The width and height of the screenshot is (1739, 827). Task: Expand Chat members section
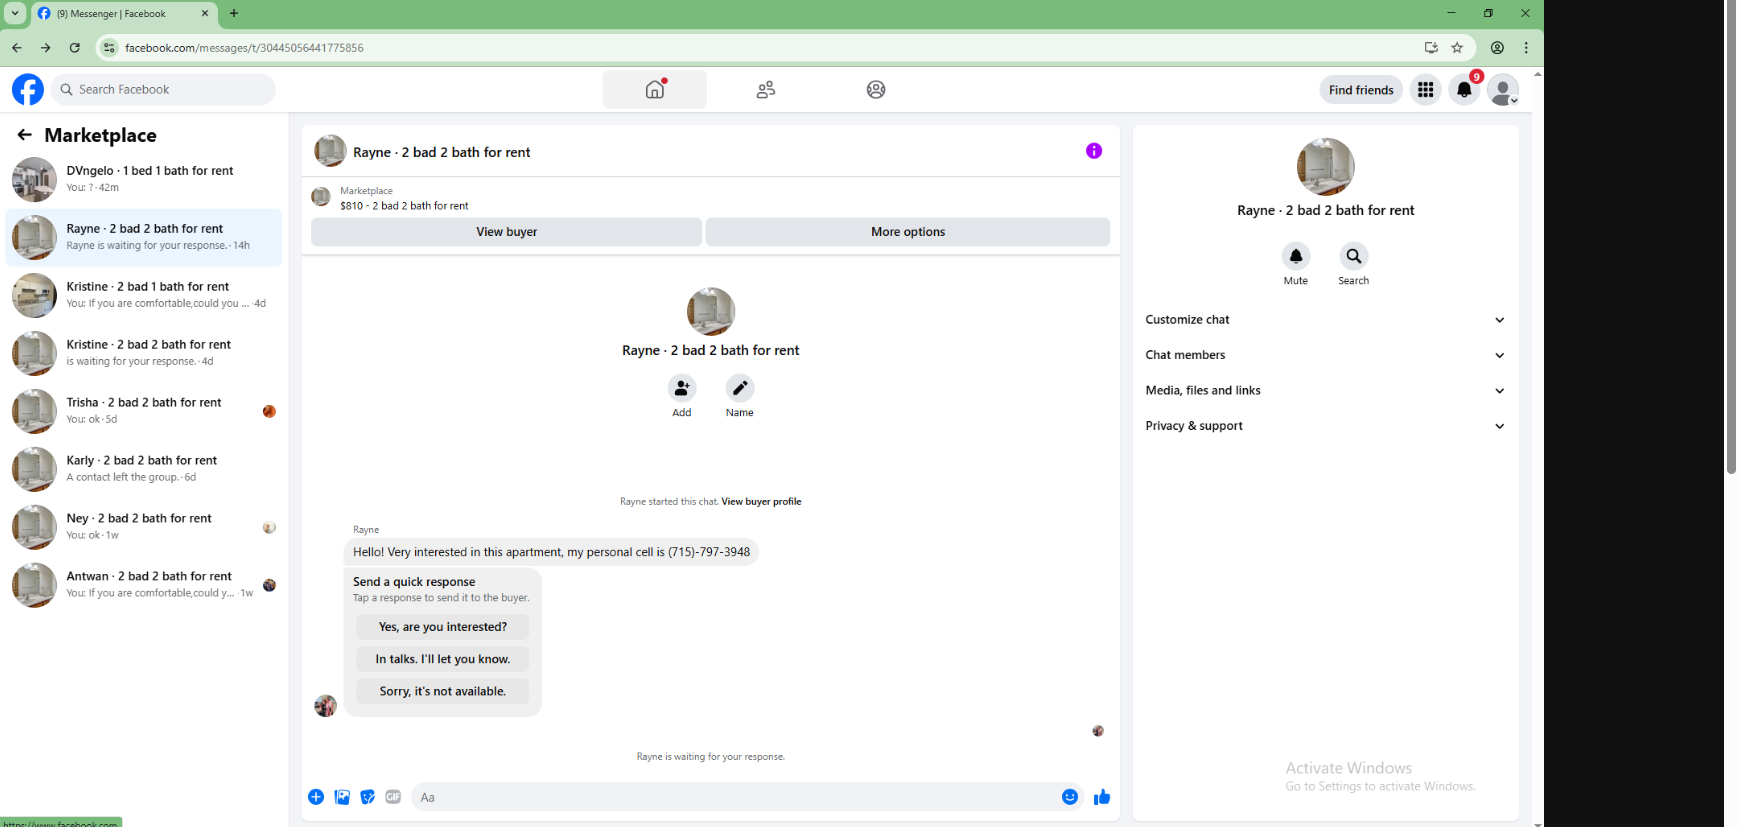[1325, 355]
